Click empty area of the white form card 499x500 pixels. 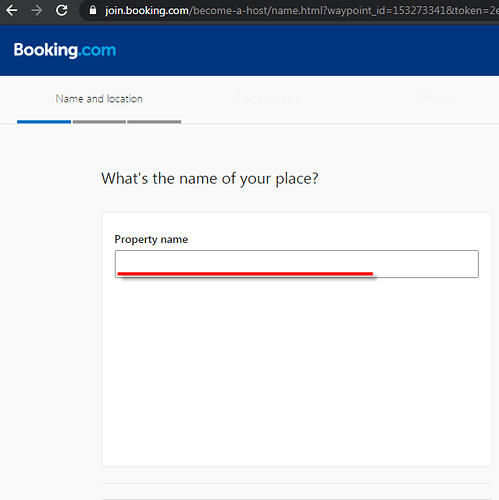tap(296, 370)
